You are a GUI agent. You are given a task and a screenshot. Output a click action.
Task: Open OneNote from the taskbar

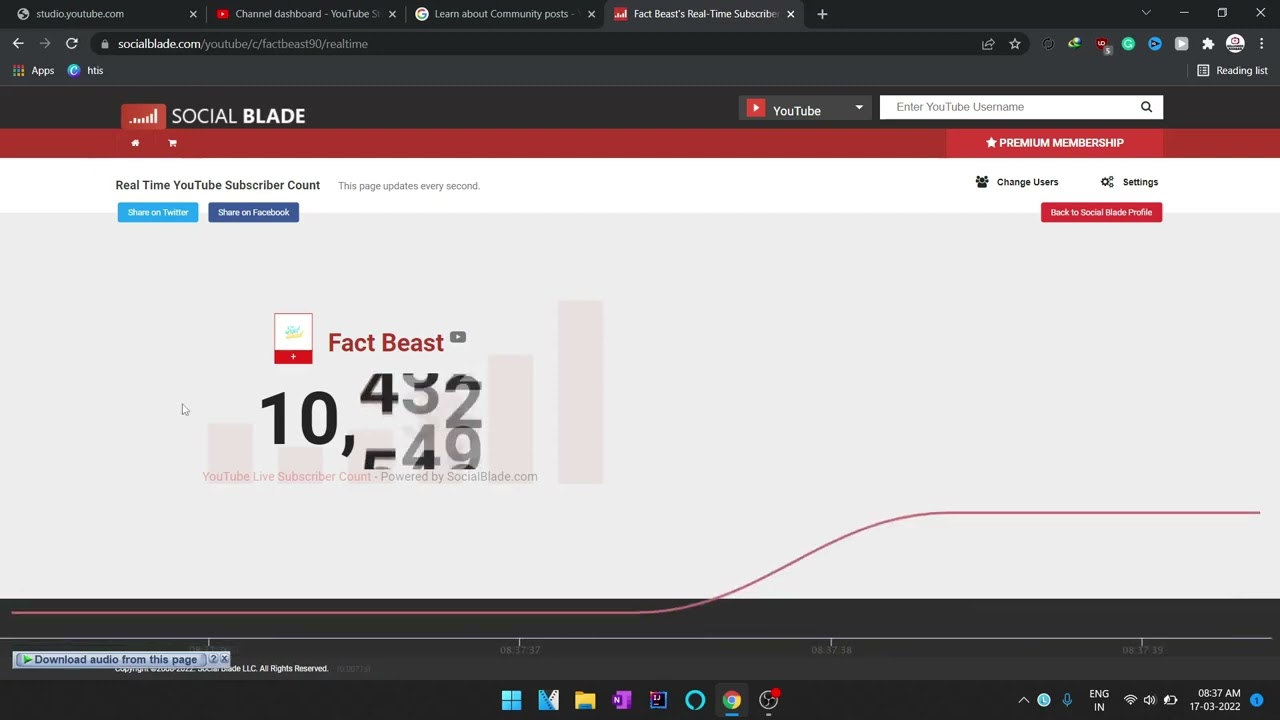point(621,700)
